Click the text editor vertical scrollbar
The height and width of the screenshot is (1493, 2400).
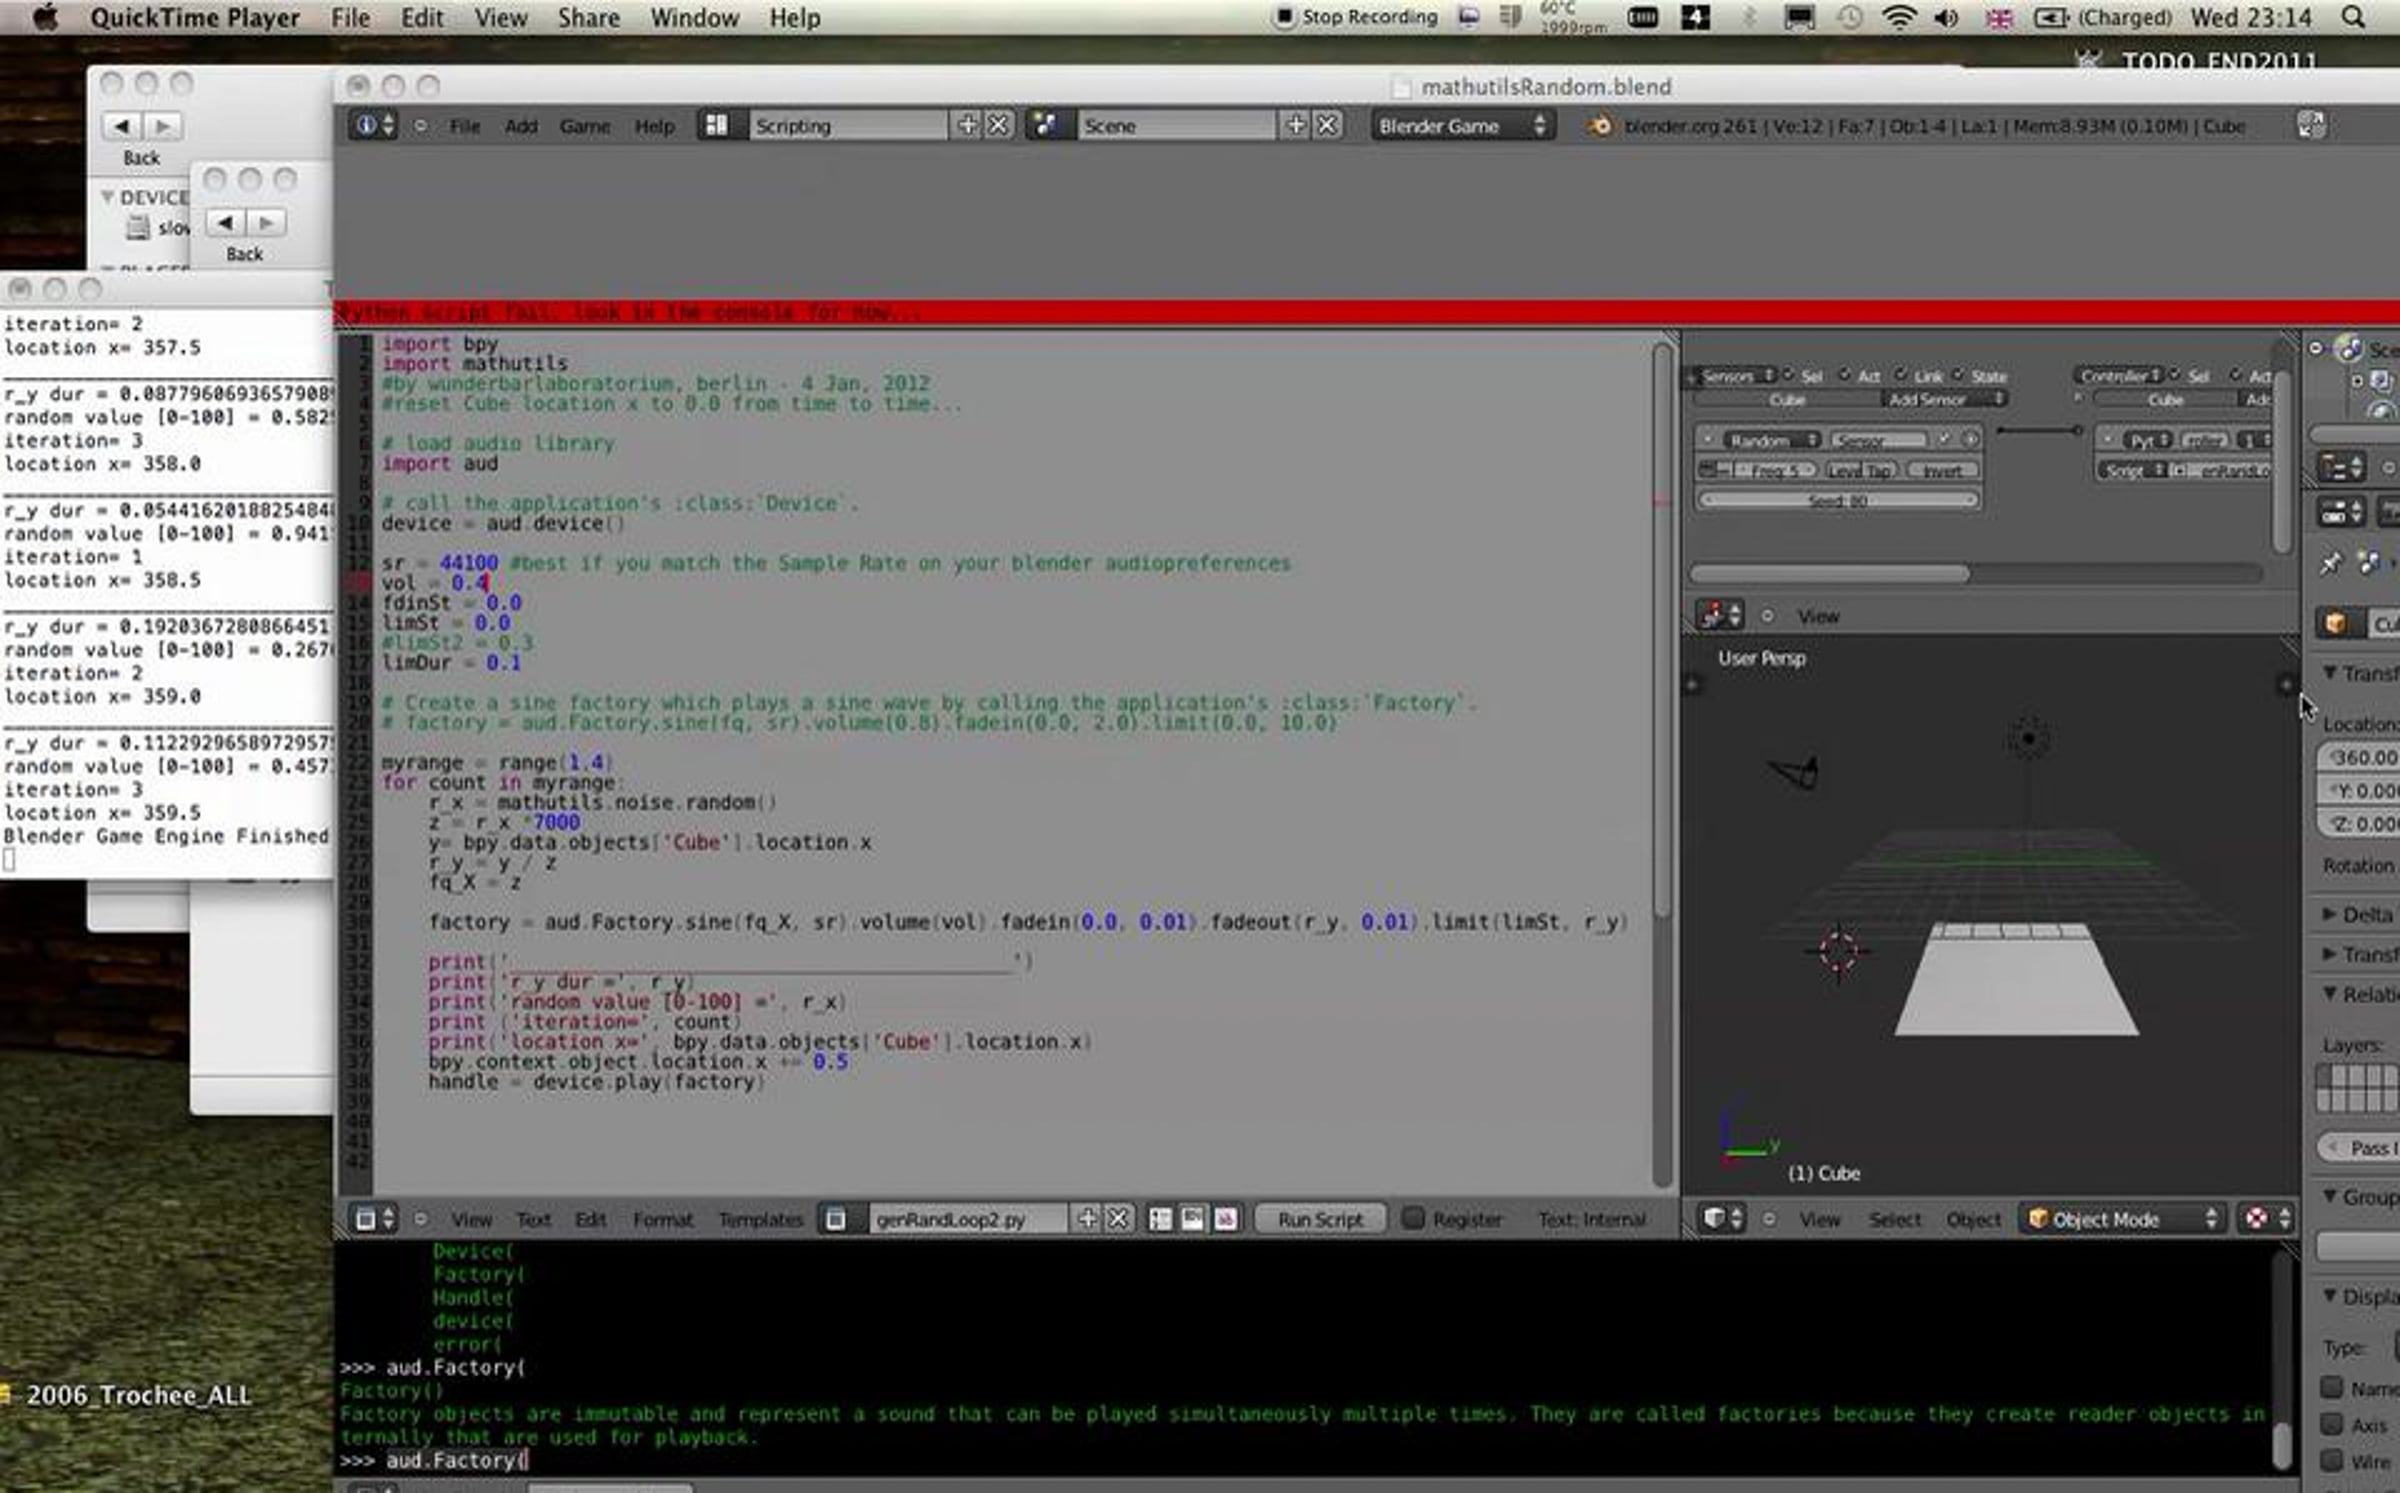click(x=1662, y=630)
